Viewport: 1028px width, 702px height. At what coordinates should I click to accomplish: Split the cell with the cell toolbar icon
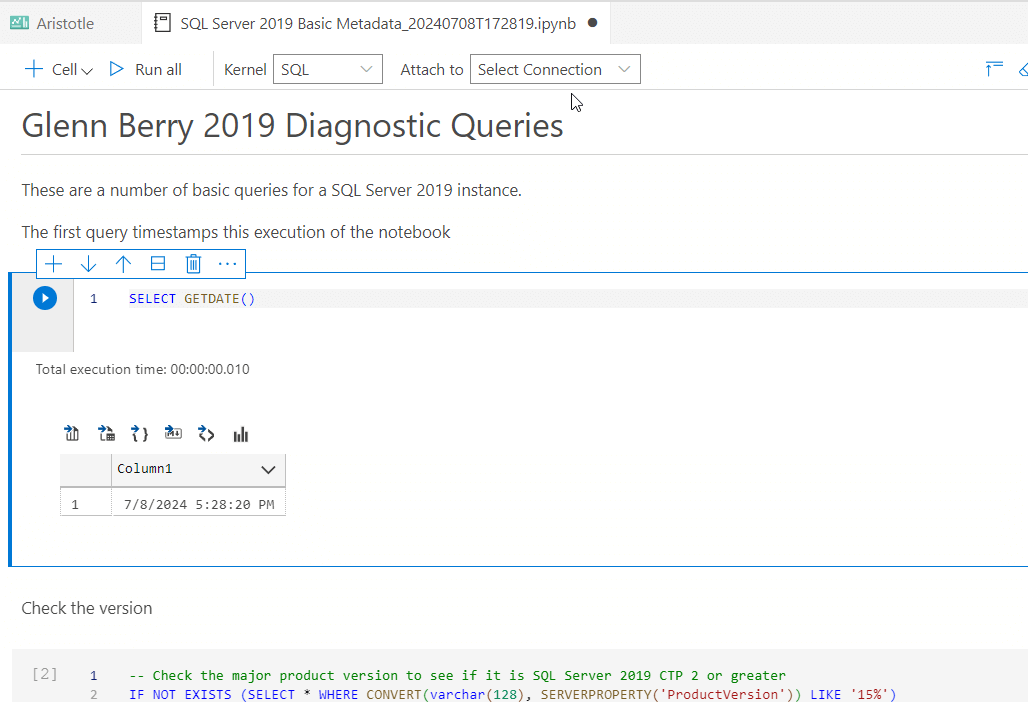[x=158, y=264]
